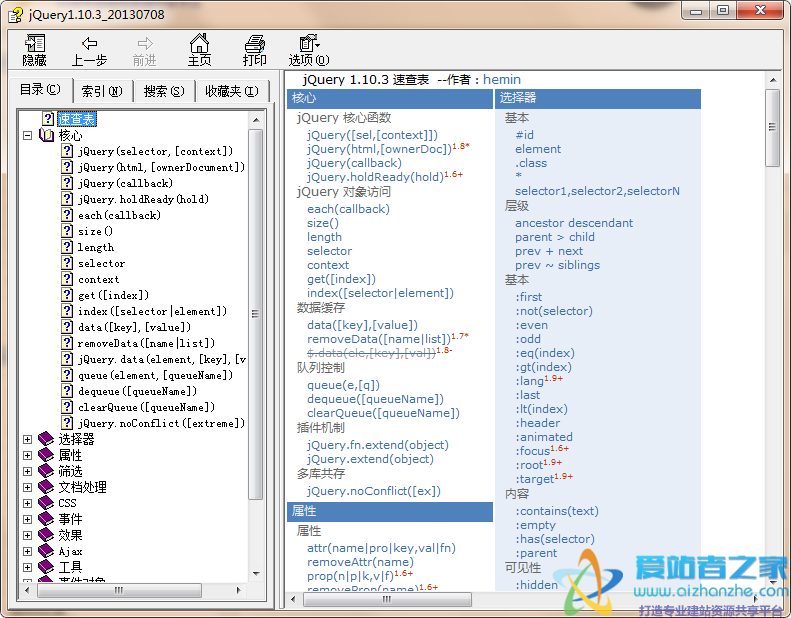This screenshot has width=791, height=618.
Task: Expand the Ajax tree node
Action: coord(28,551)
